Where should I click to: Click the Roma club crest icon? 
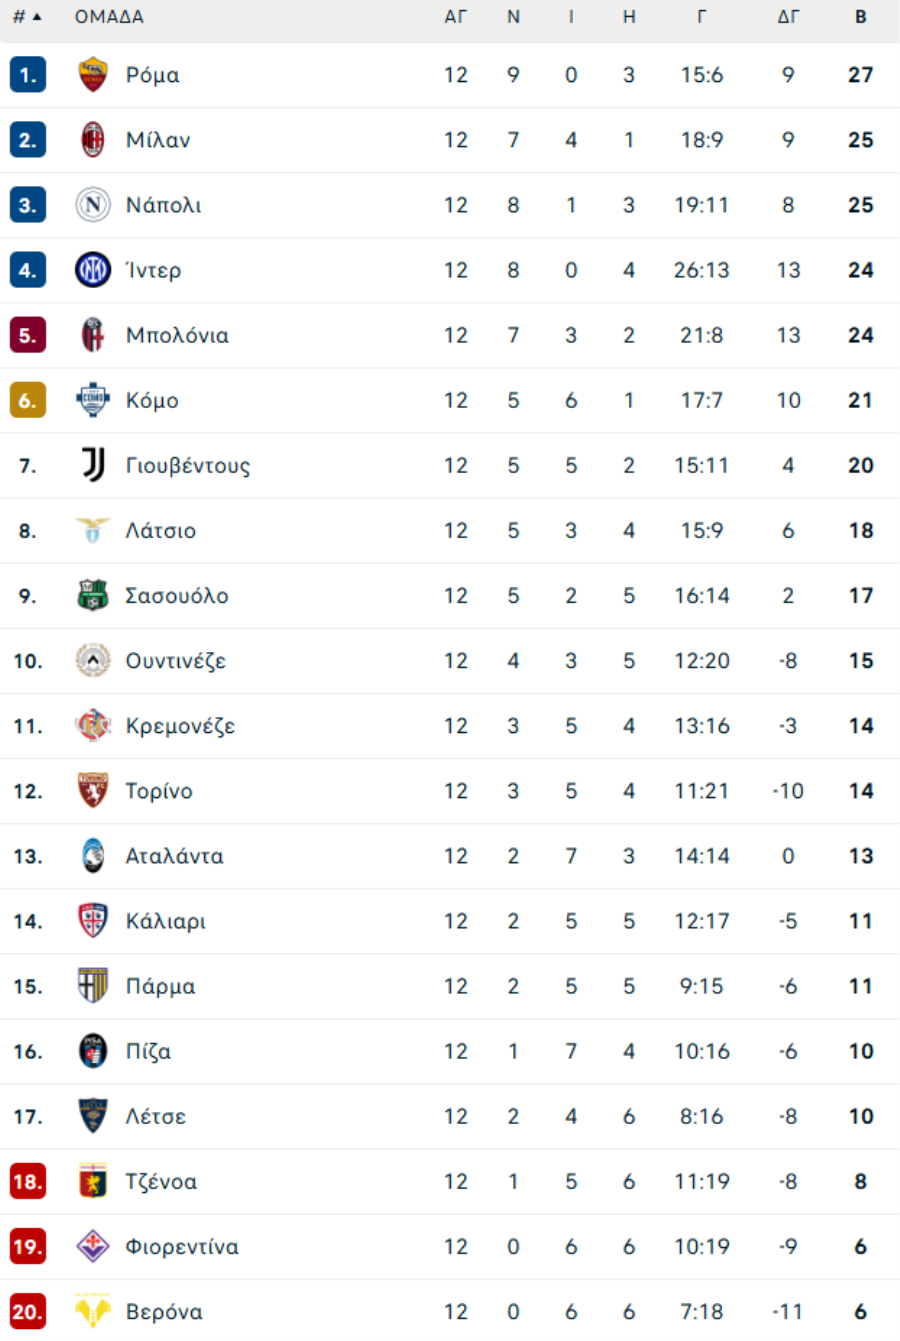click(93, 75)
